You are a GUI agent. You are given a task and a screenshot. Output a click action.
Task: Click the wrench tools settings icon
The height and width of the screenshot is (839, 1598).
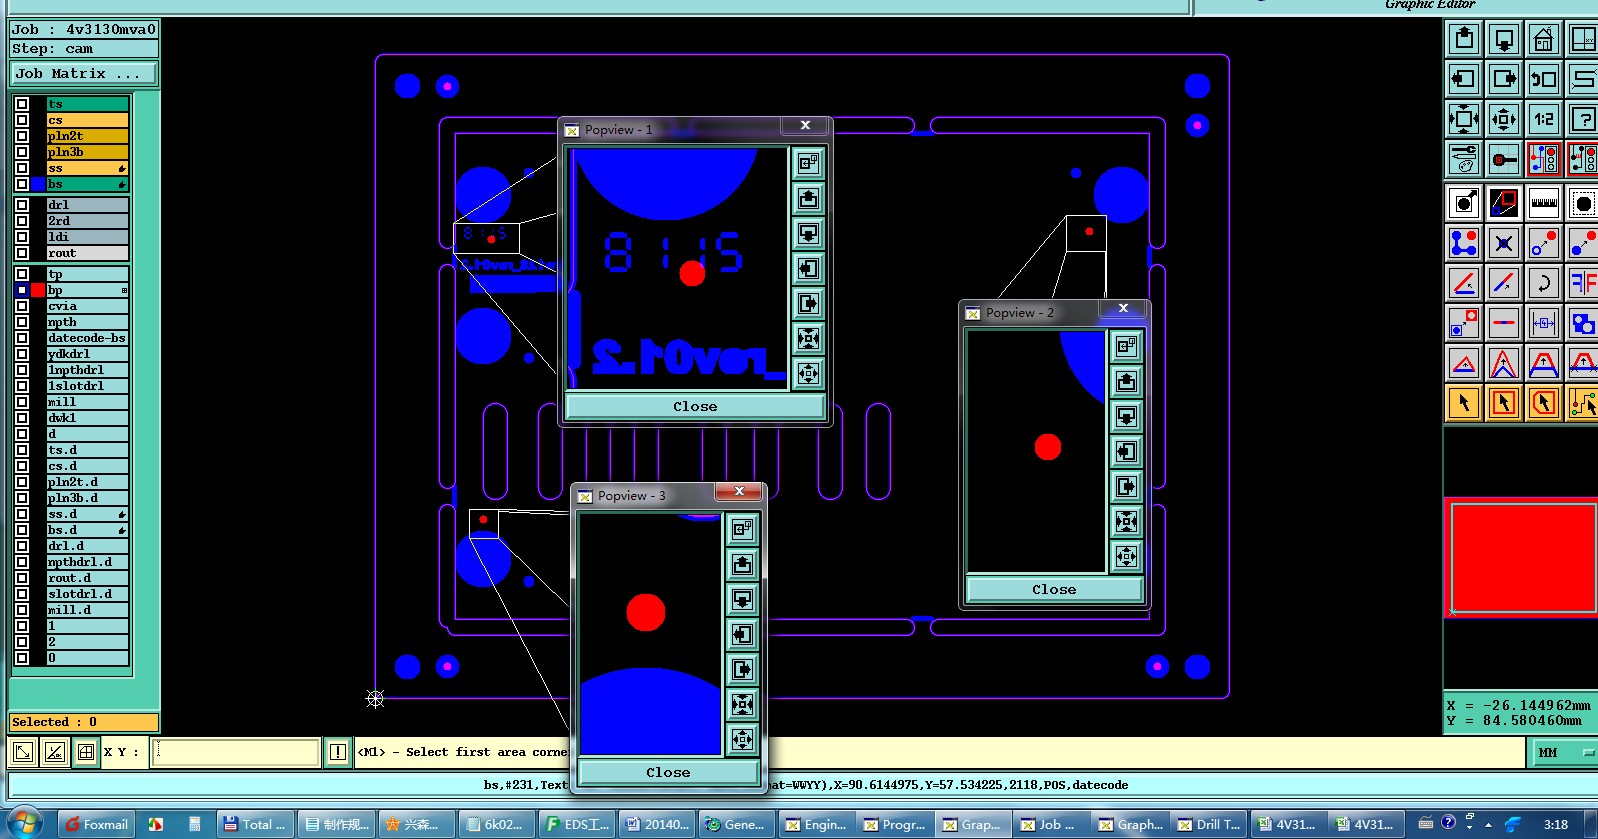pos(1464,159)
